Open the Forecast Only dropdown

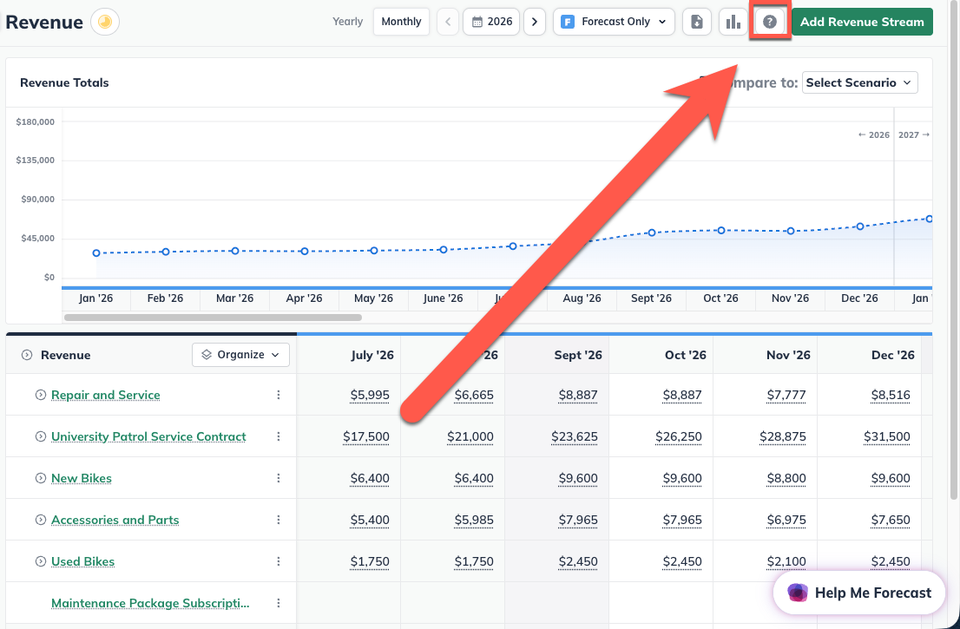click(x=614, y=22)
